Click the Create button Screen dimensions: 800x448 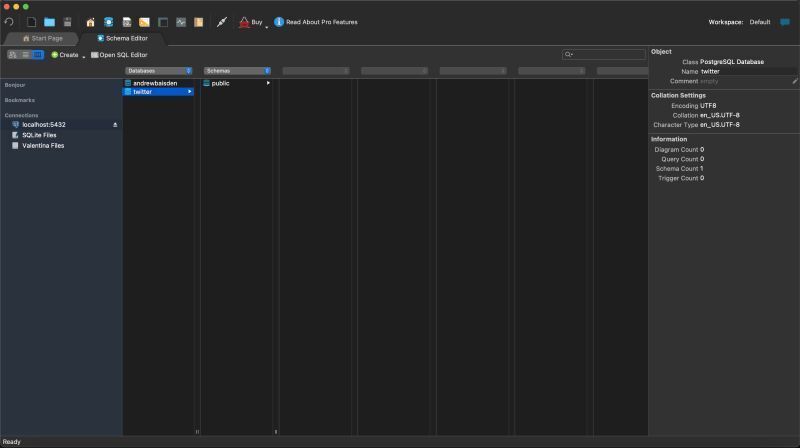[x=65, y=55]
